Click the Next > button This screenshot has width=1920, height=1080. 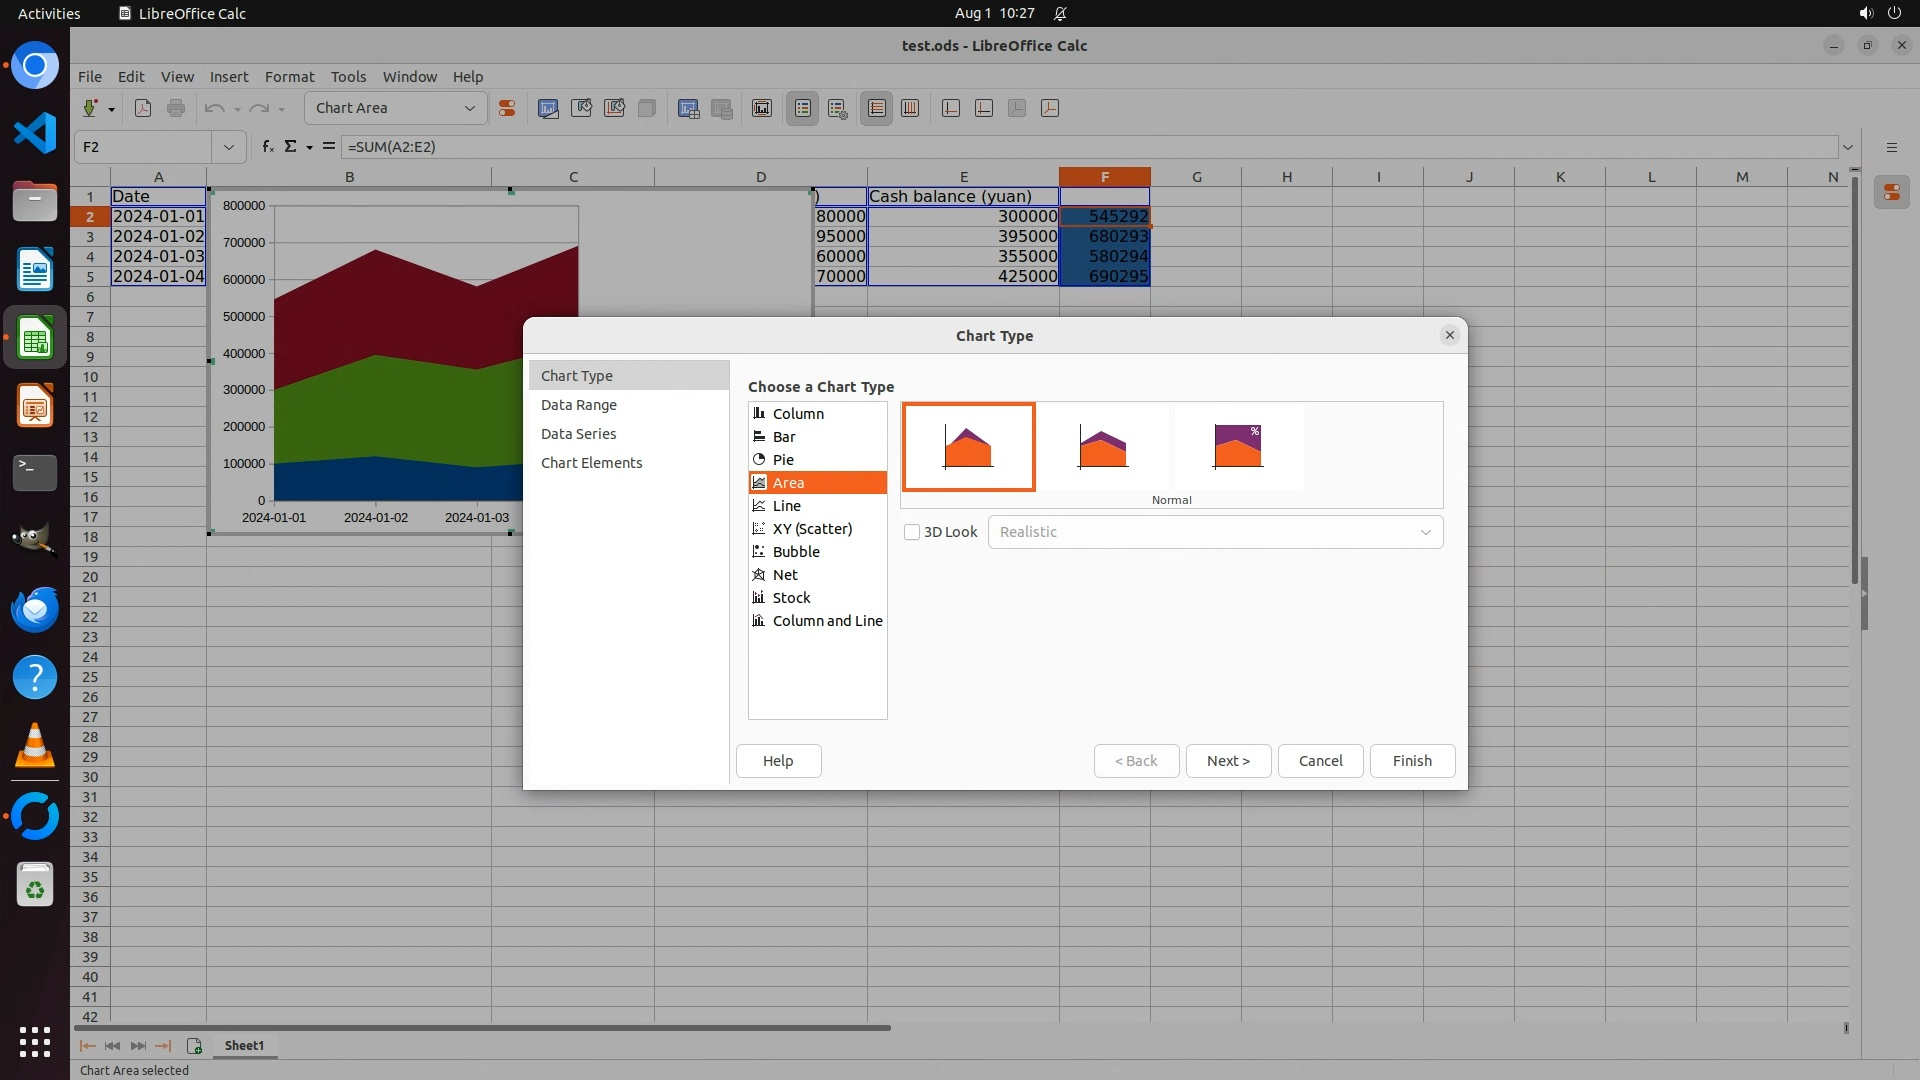coord(1227,761)
